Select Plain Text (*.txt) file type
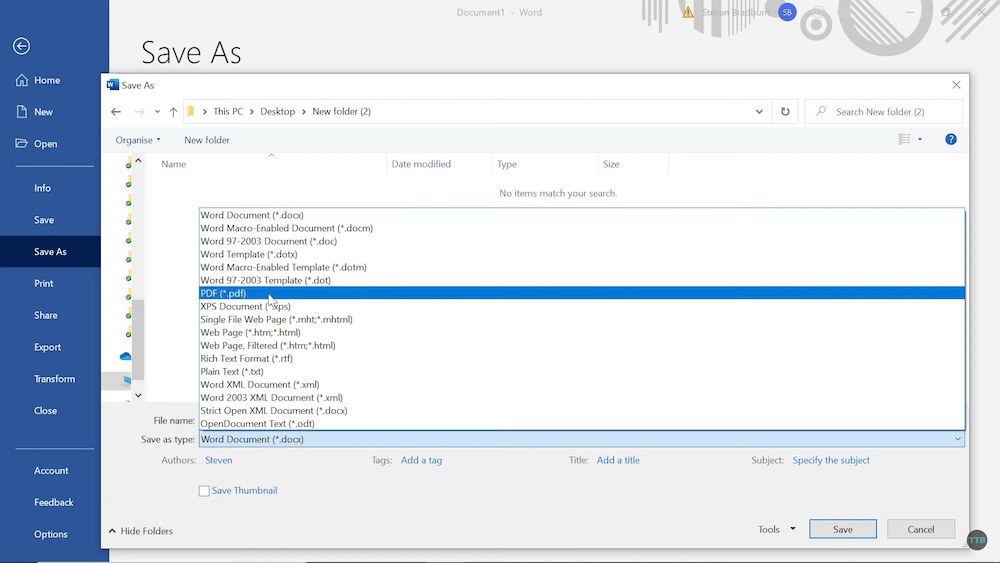 click(x=582, y=371)
